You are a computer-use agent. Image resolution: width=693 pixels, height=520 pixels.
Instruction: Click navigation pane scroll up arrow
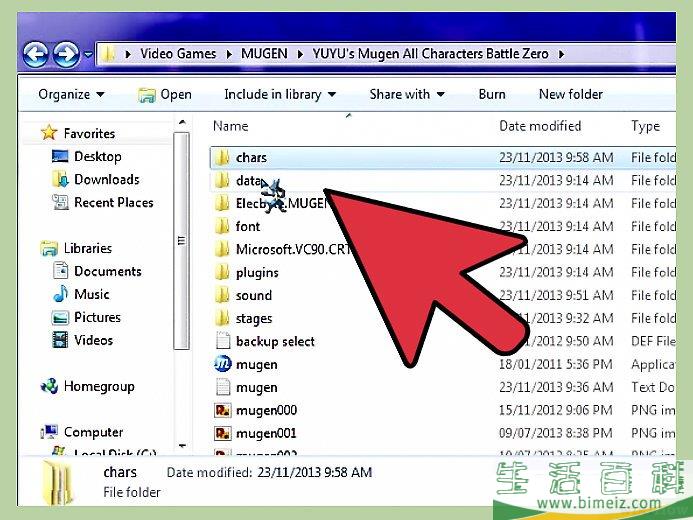pos(182,122)
